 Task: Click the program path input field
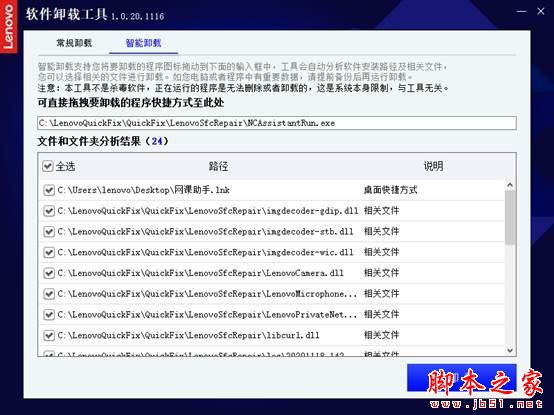coord(277,123)
